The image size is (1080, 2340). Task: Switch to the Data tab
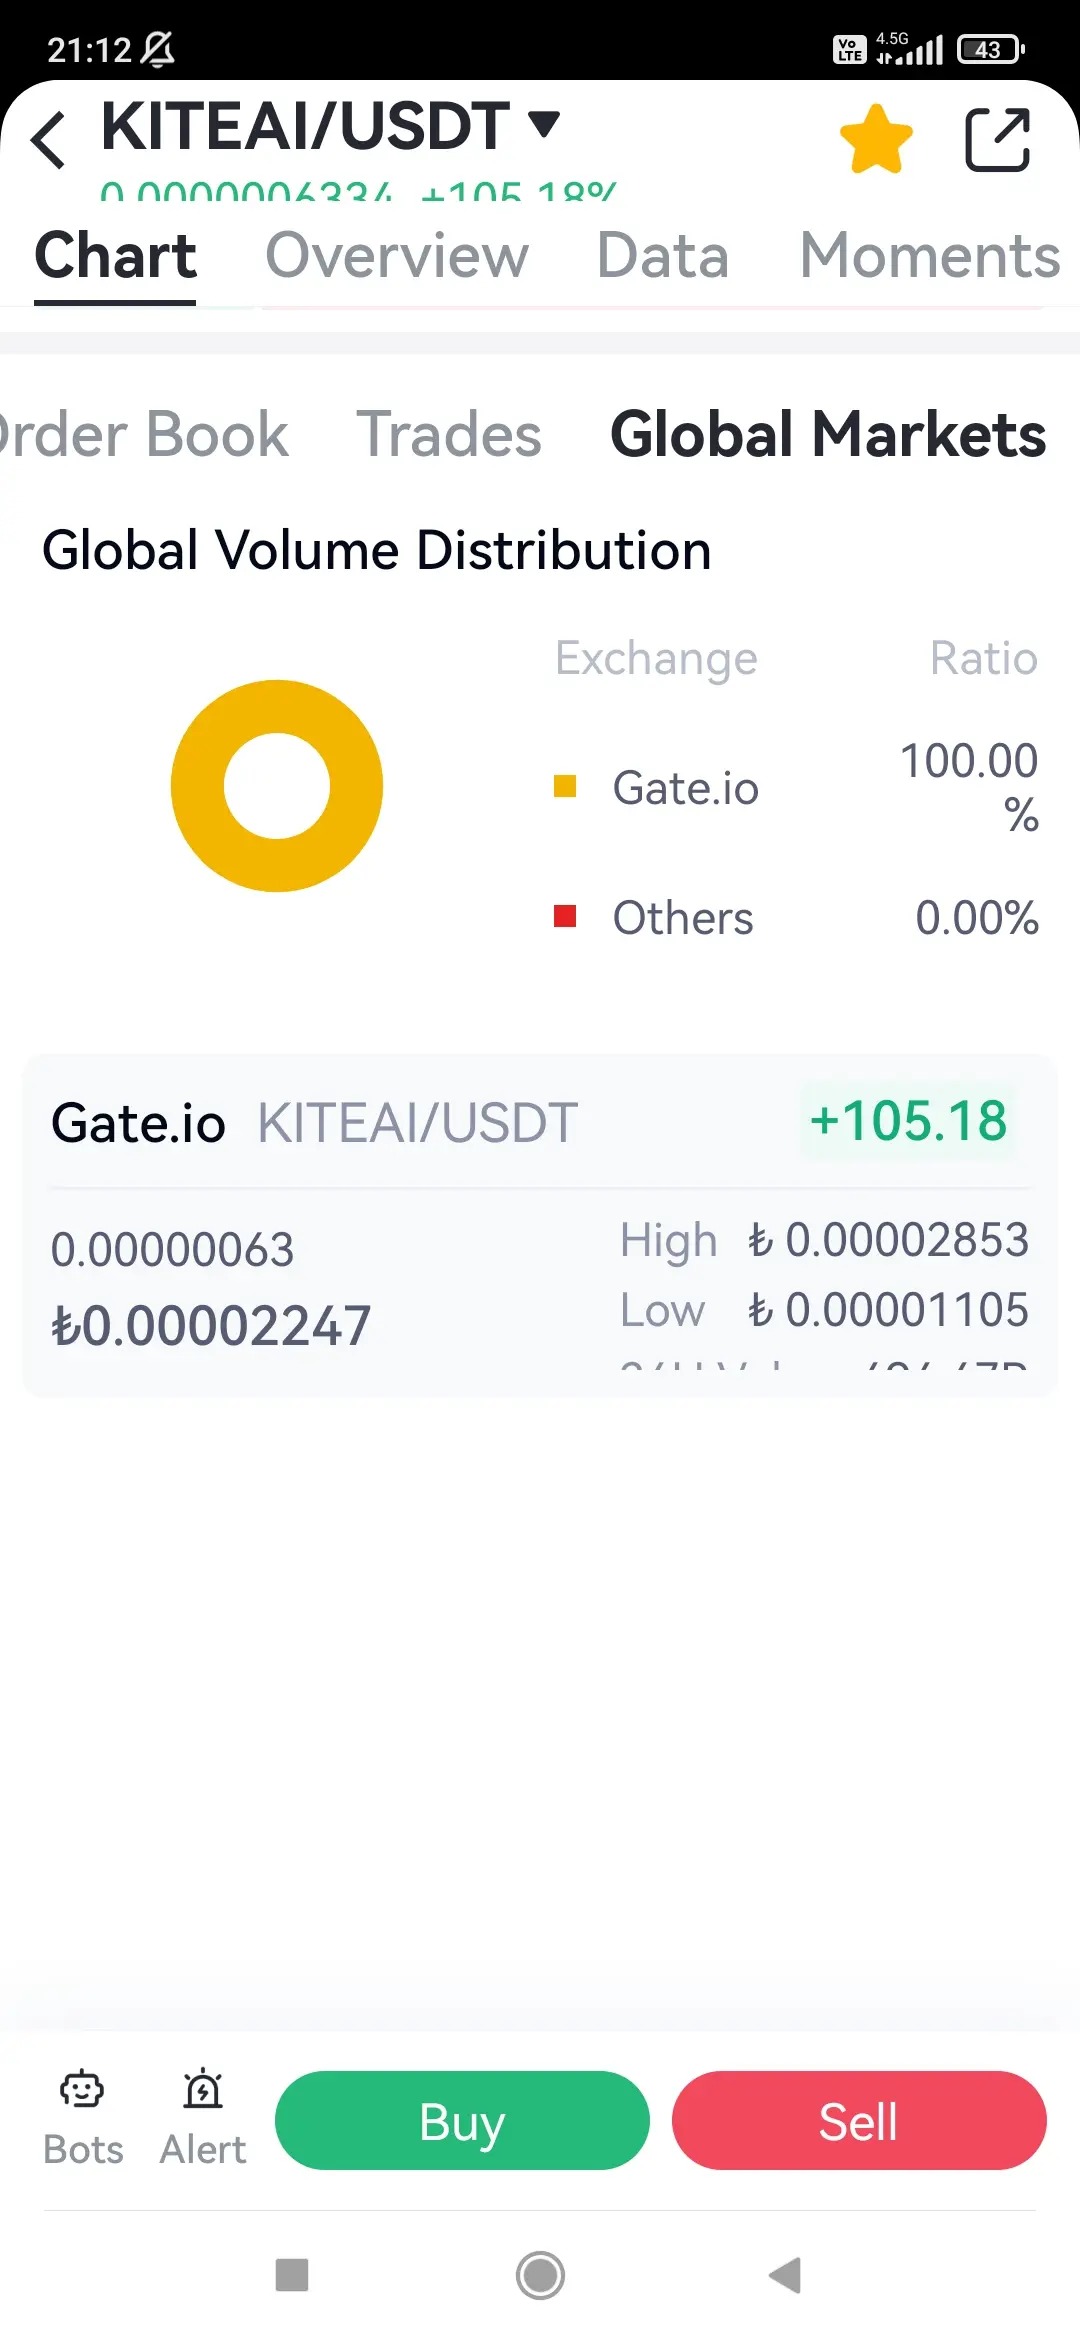[662, 256]
